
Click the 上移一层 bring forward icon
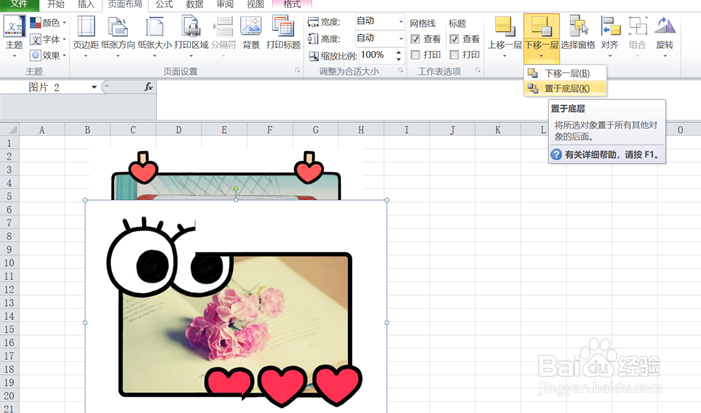505,26
